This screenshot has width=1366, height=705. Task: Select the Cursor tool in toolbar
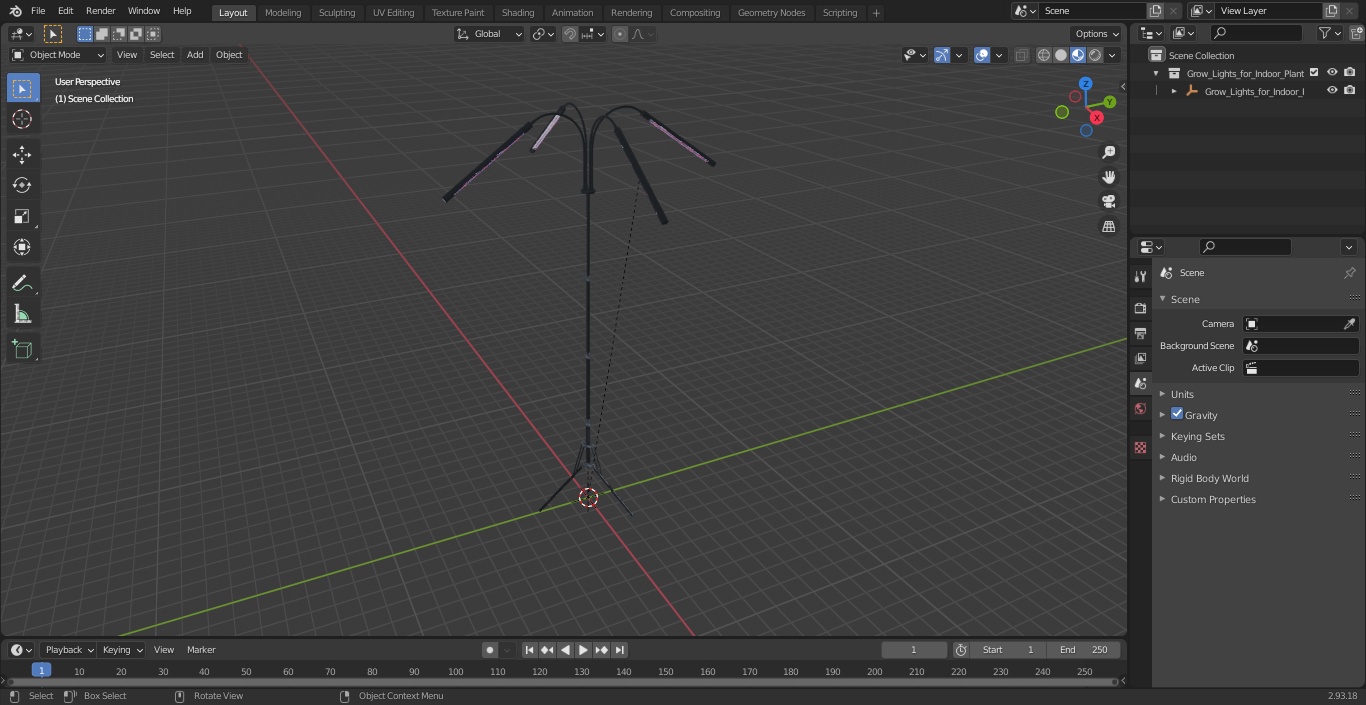pyautogui.click(x=22, y=119)
